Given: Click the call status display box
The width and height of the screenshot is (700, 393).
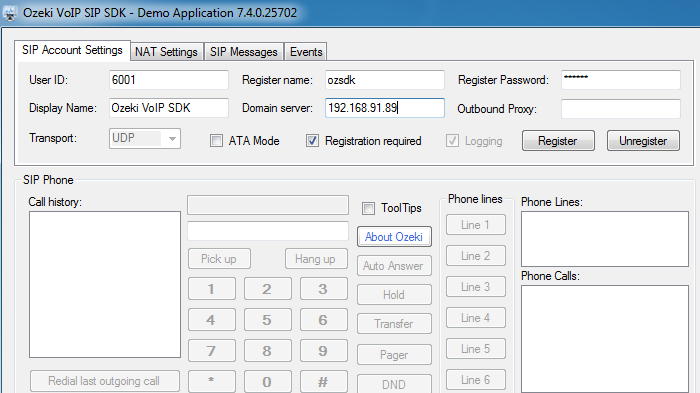Looking at the screenshot, I should [268, 205].
